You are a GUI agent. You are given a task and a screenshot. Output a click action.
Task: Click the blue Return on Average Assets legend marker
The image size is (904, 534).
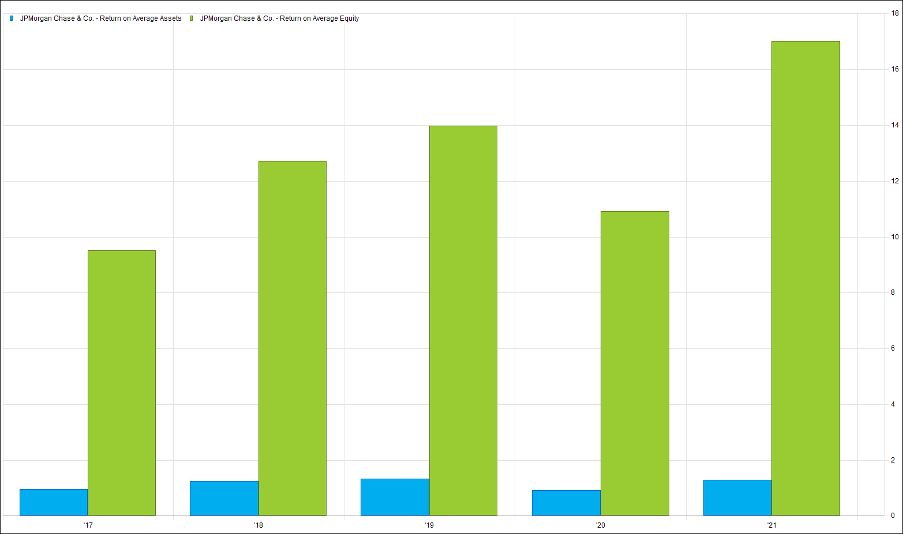[11, 19]
